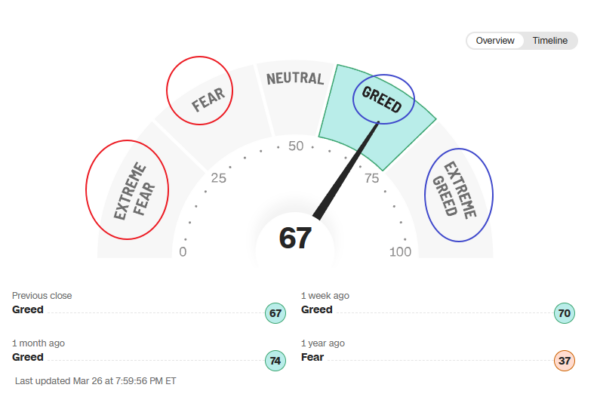600x400 pixels.
Task: Click the Previous close Greed label
Action: click(28, 309)
